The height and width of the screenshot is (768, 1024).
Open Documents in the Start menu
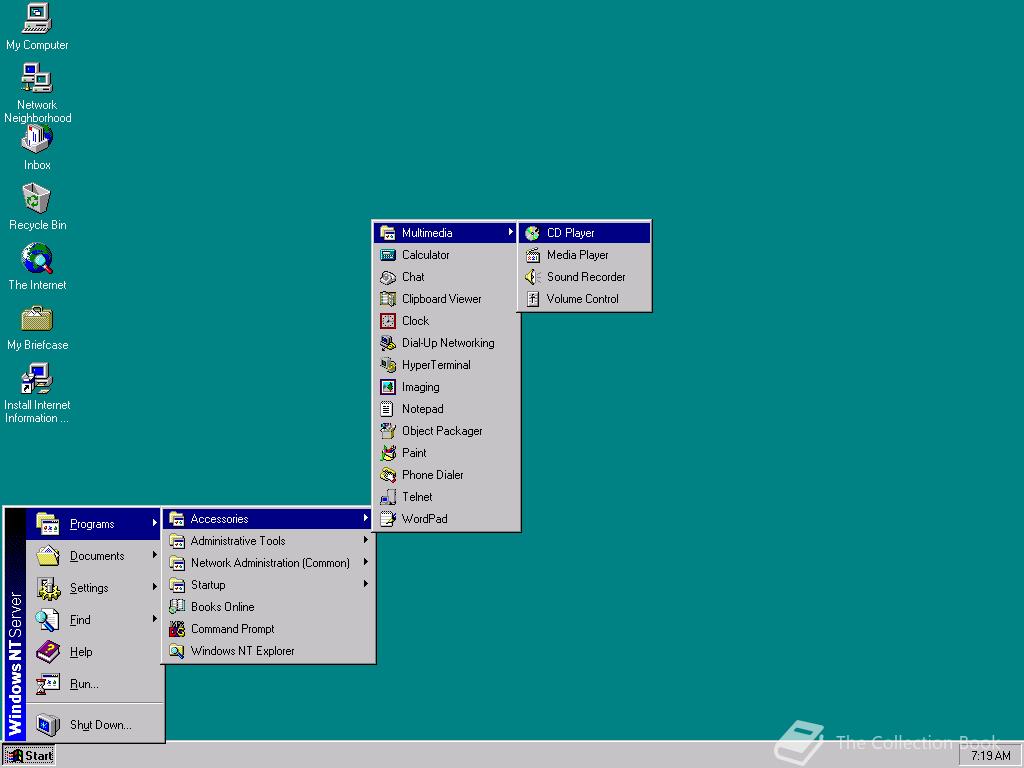(x=94, y=556)
